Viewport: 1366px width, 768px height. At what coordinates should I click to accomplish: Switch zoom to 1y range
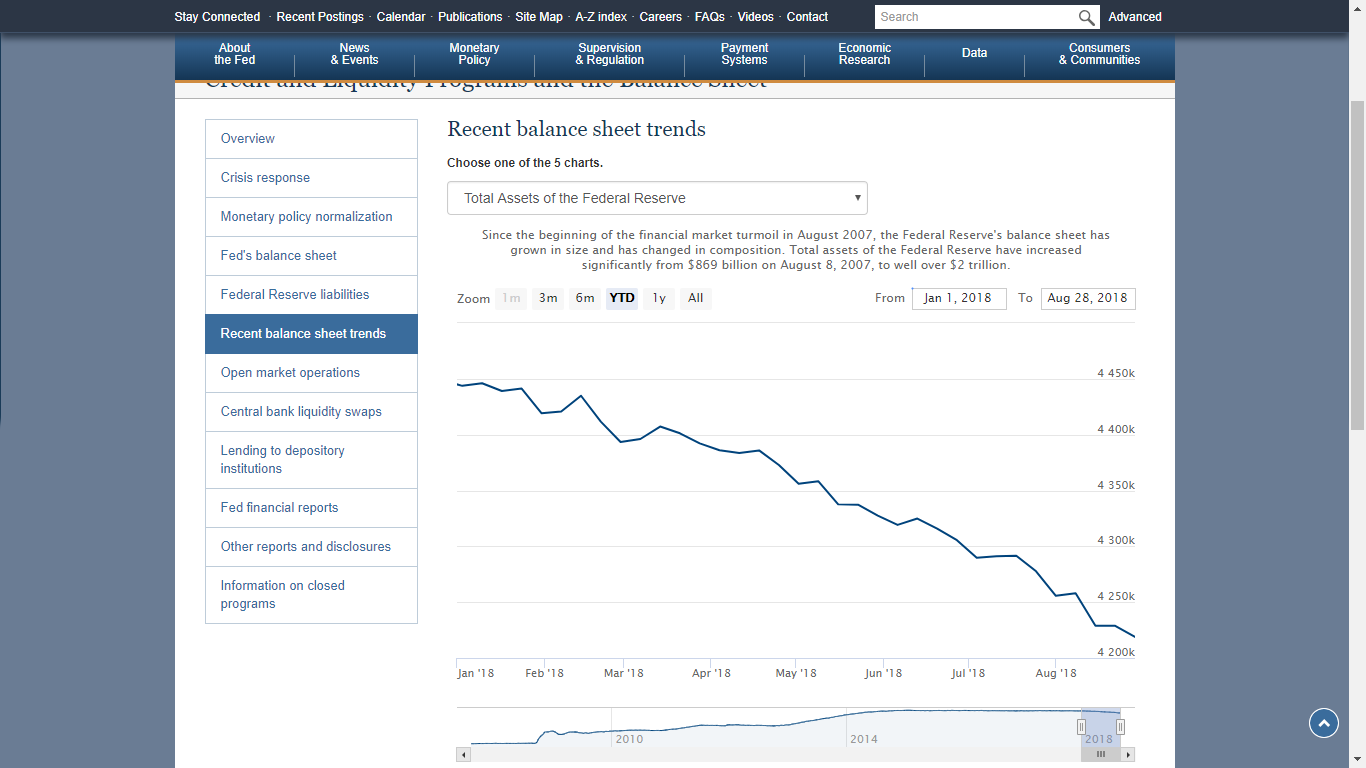point(658,298)
